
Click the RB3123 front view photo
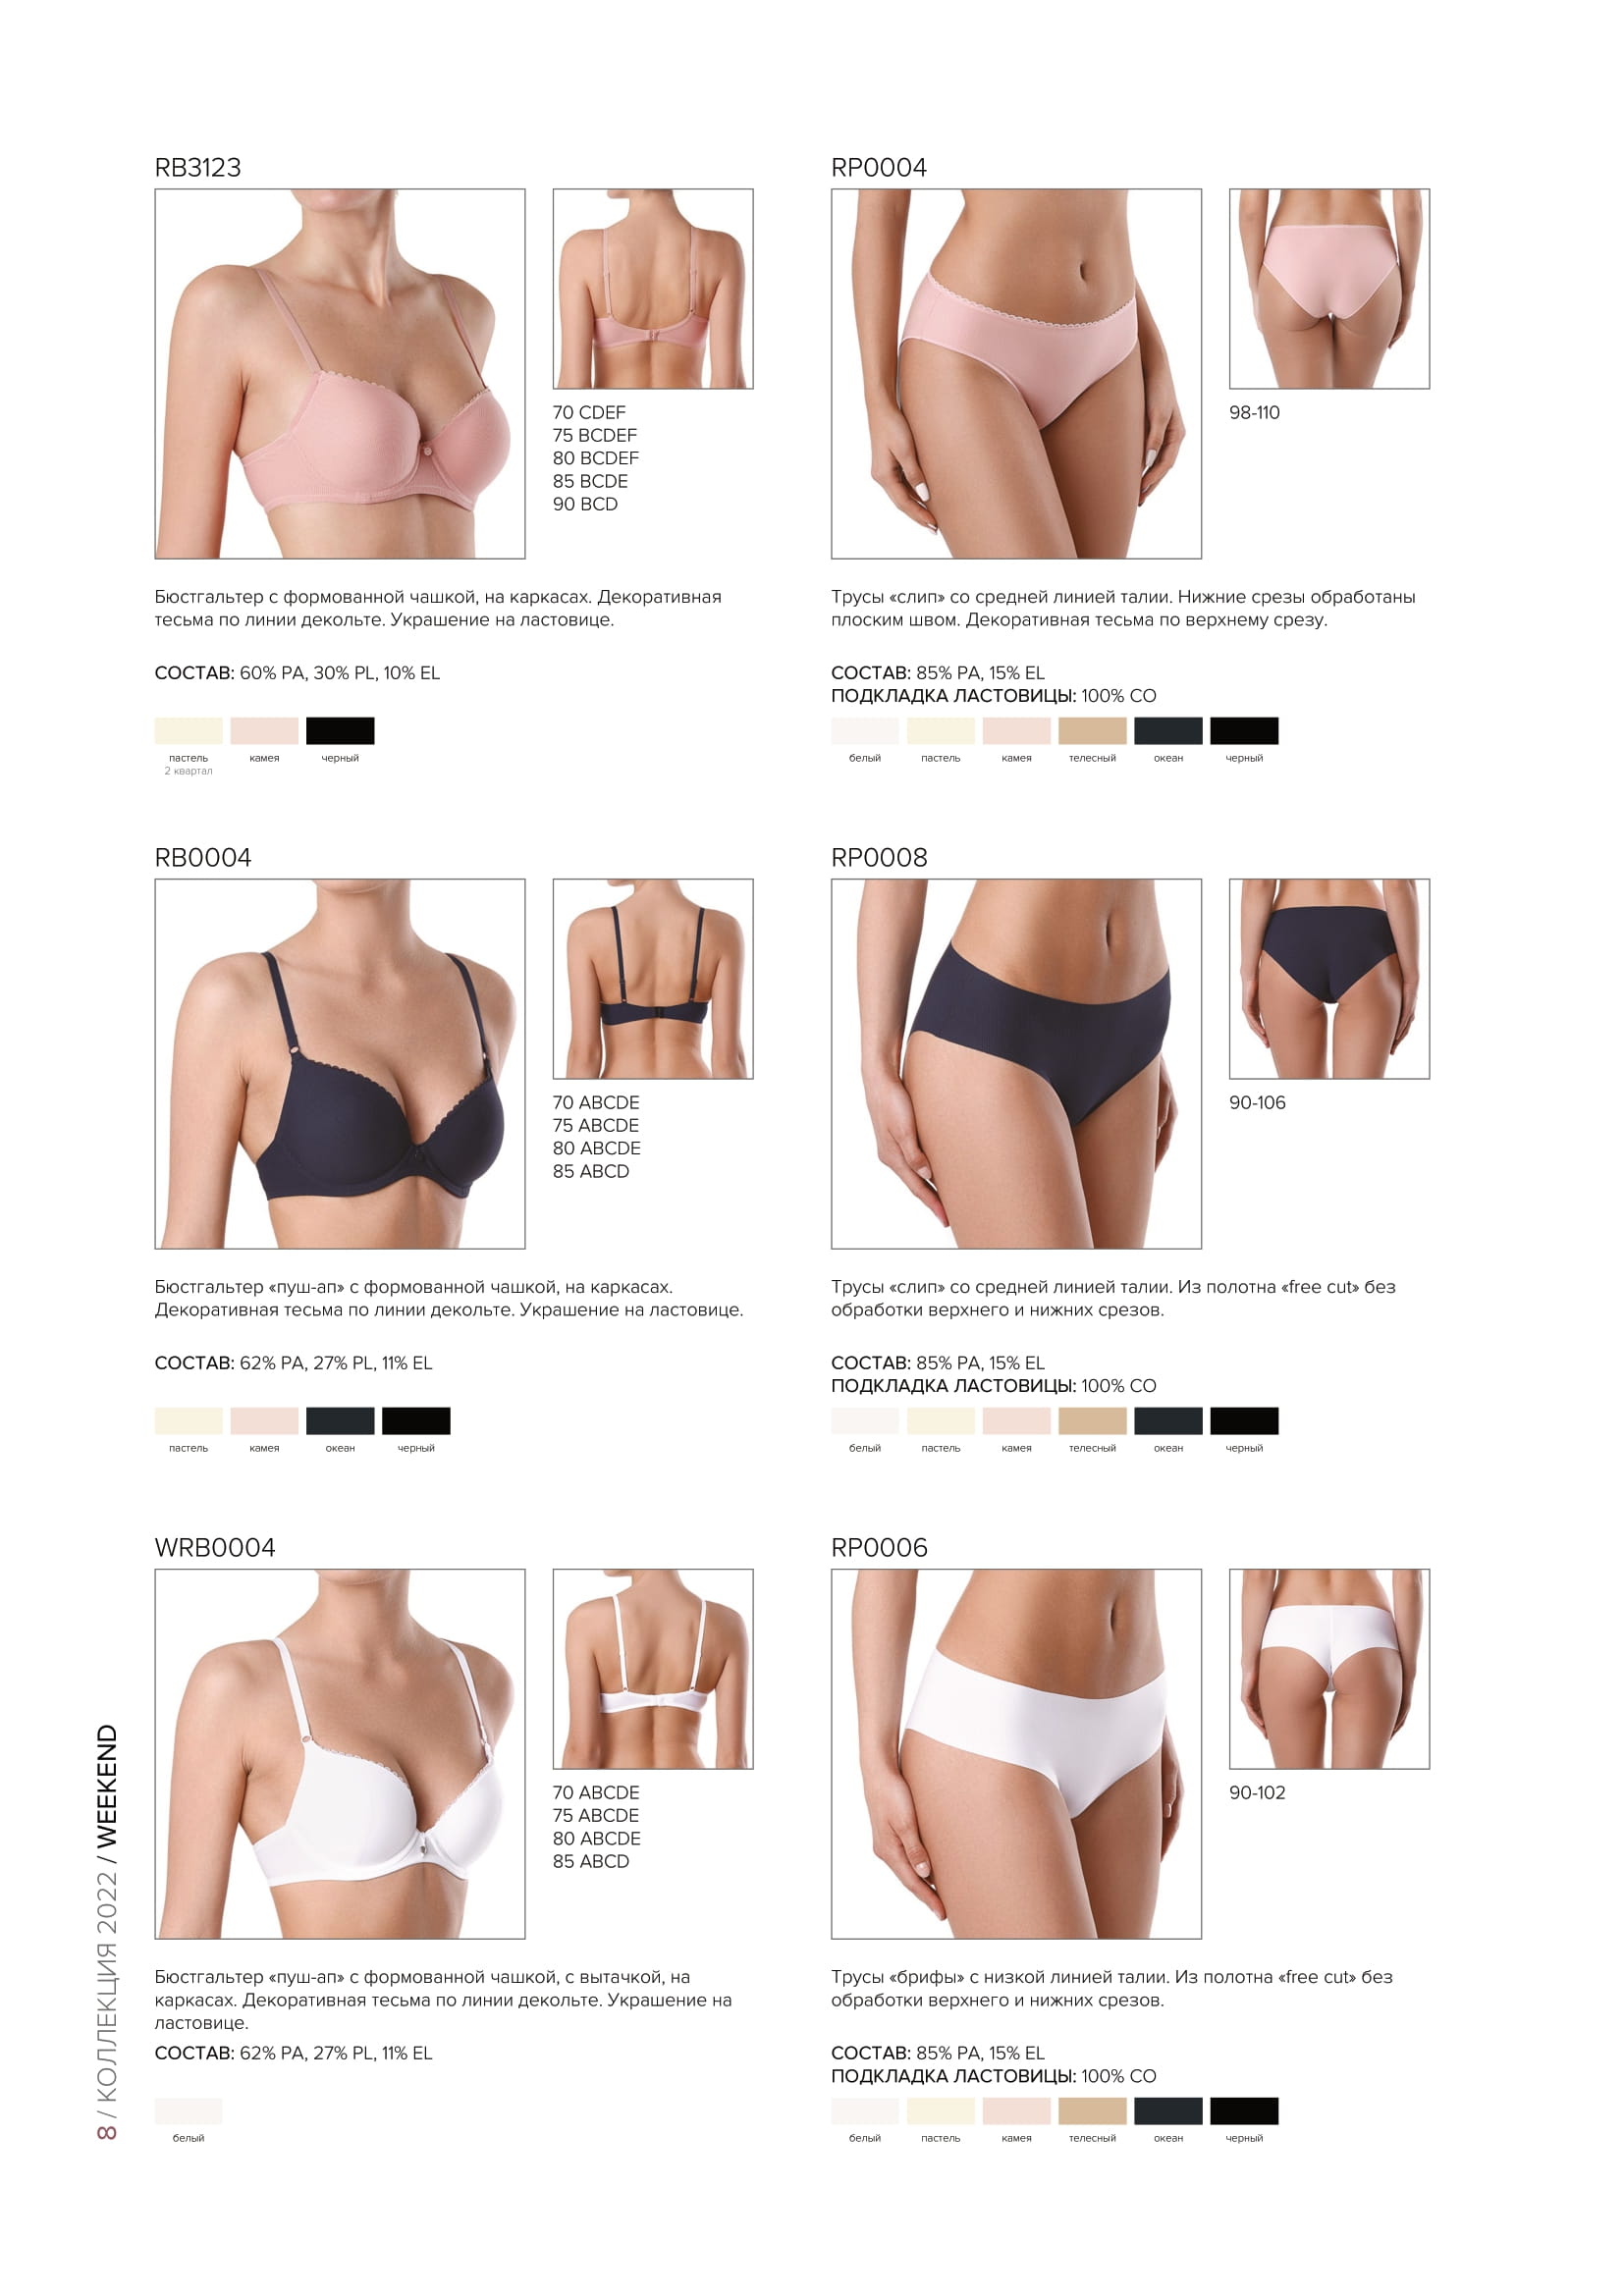[340, 374]
